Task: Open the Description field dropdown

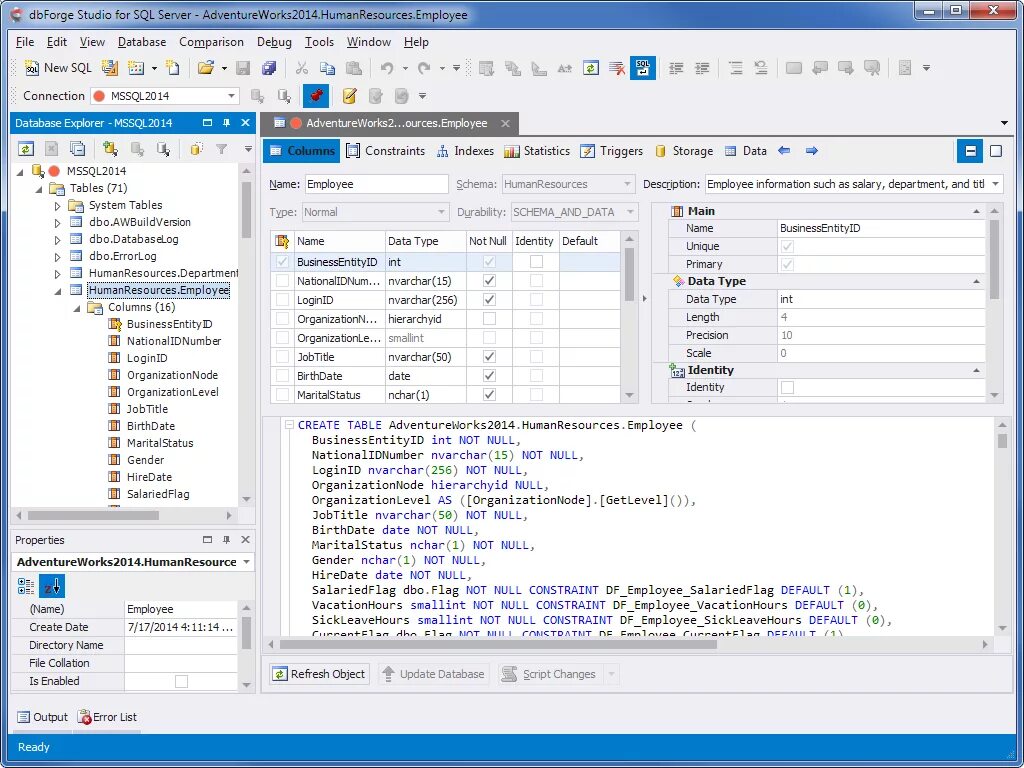Action: 996,184
